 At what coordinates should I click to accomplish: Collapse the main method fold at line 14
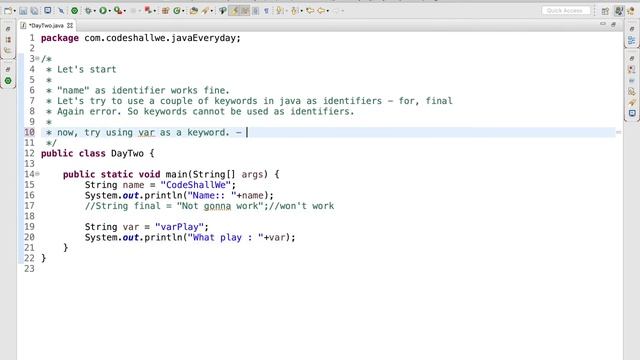tap(37, 174)
